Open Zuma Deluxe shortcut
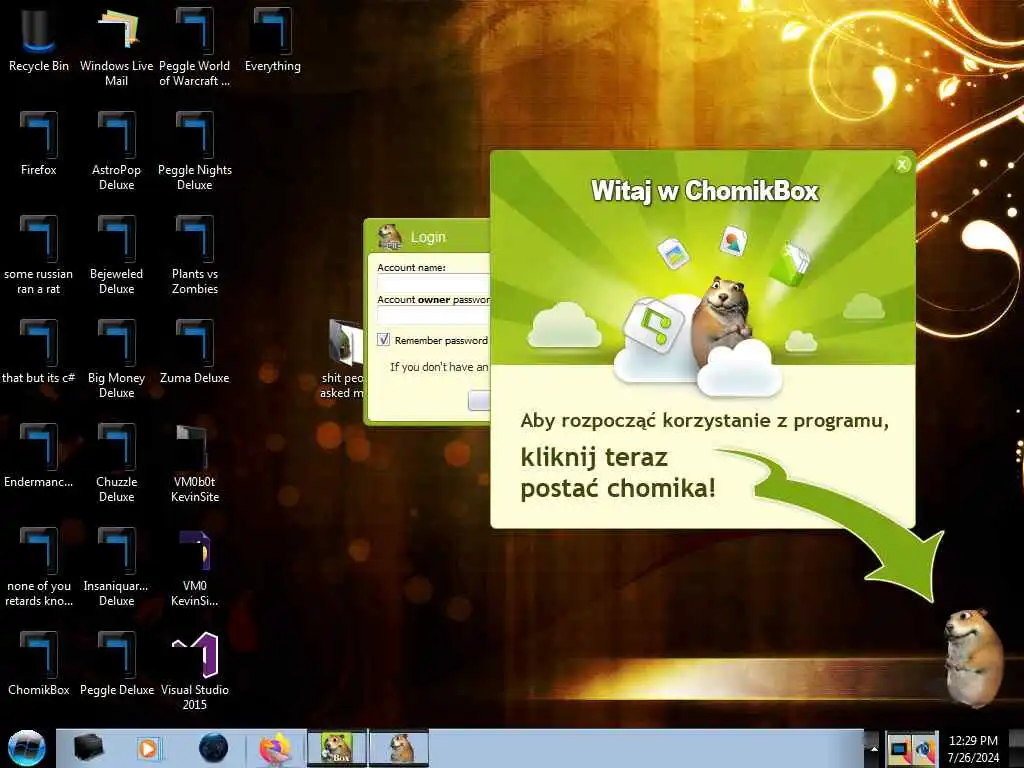Screen dimensions: 1024x768 195,352
